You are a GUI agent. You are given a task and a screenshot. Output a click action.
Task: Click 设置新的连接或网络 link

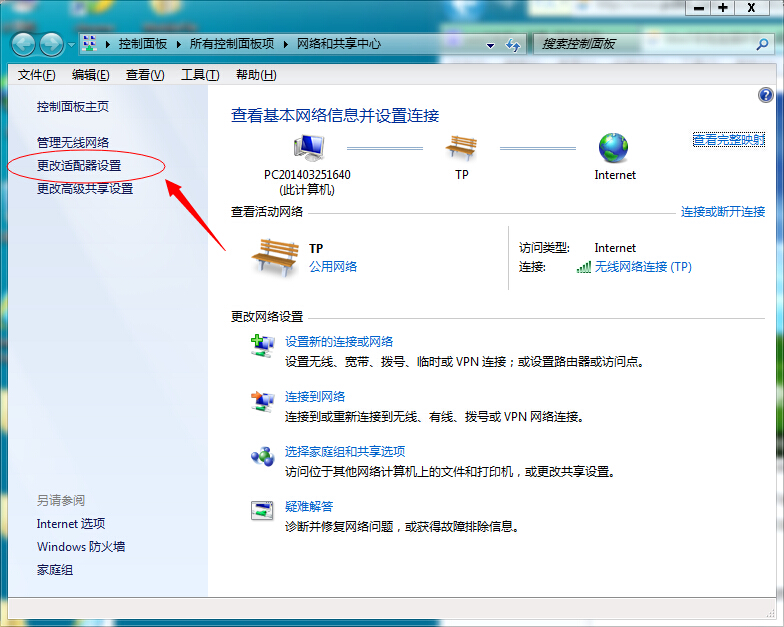point(339,342)
